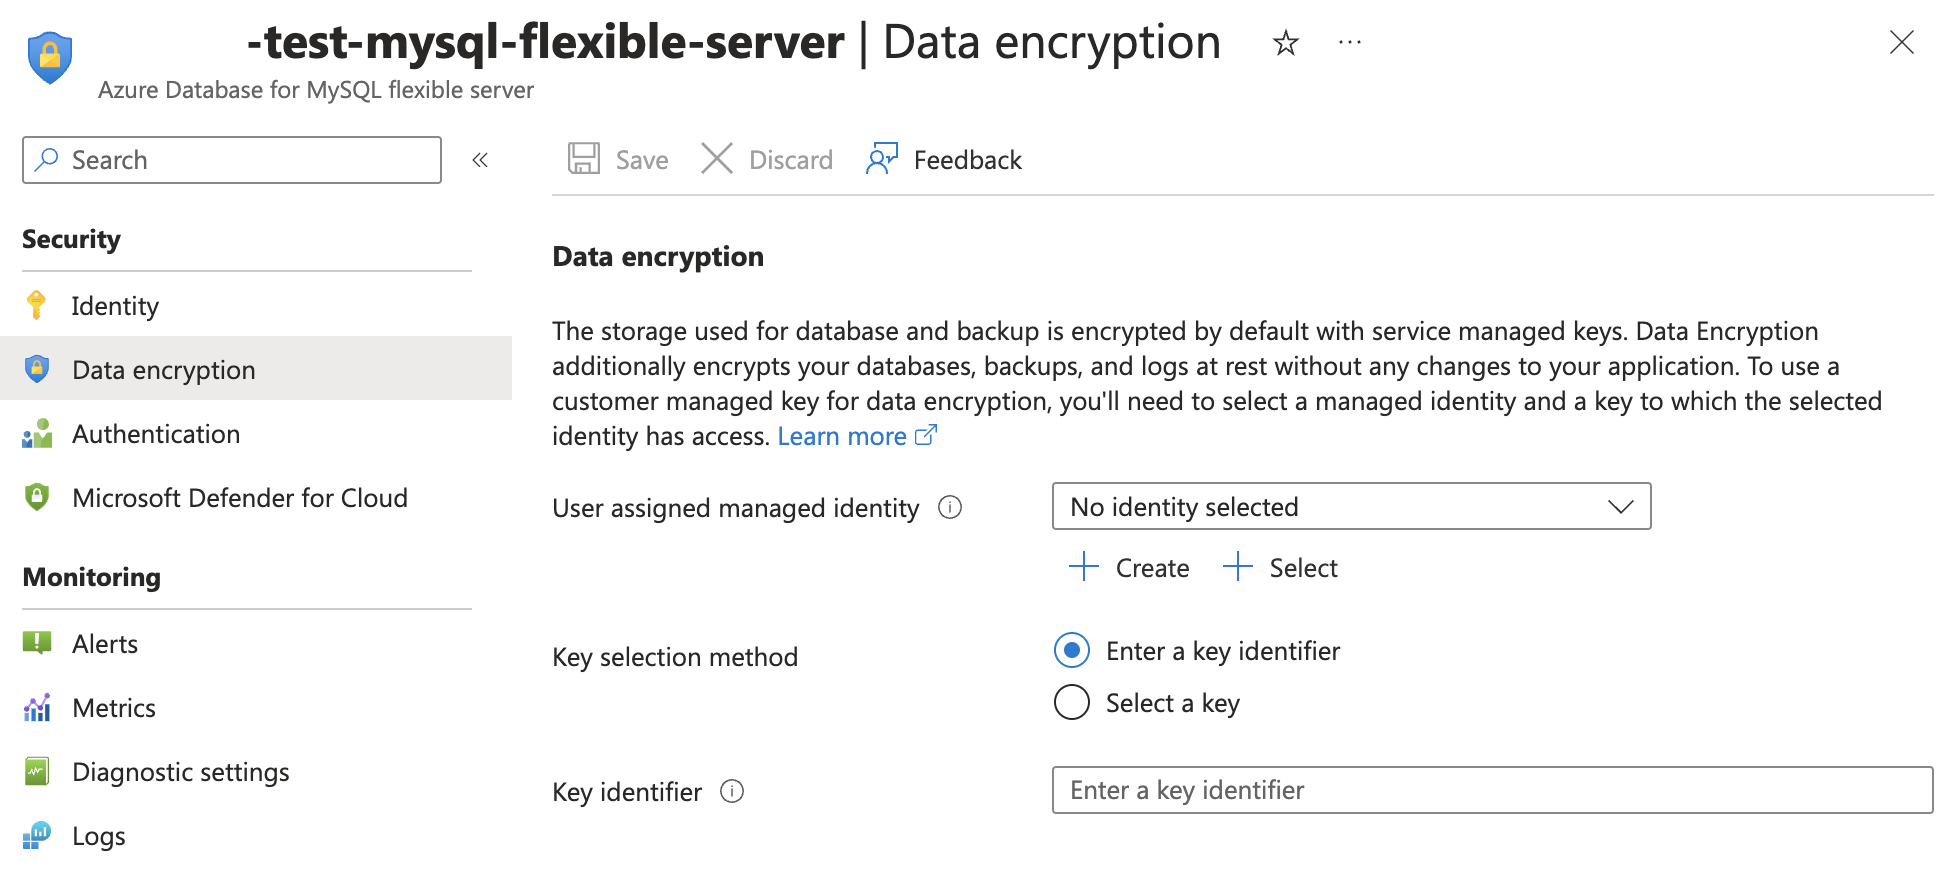Click into the Key identifier text field
The height and width of the screenshot is (870, 1950).
point(1491,791)
